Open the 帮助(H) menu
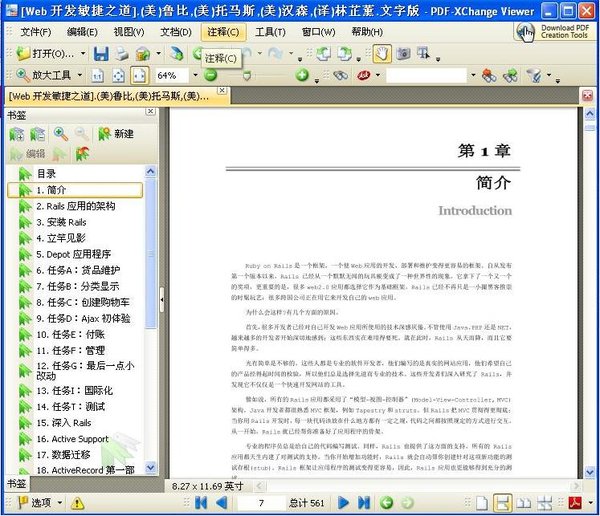Screen dimensions: 600x516 pos(367,32)
